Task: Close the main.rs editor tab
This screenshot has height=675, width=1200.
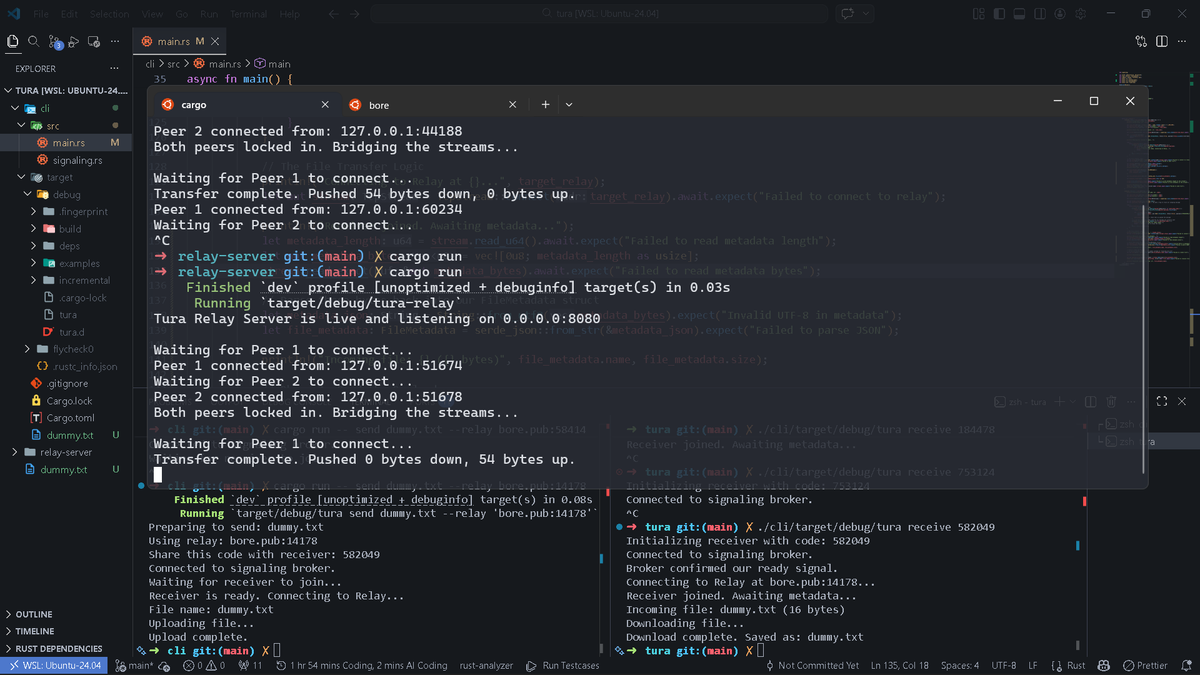Action: pos(216,41)
